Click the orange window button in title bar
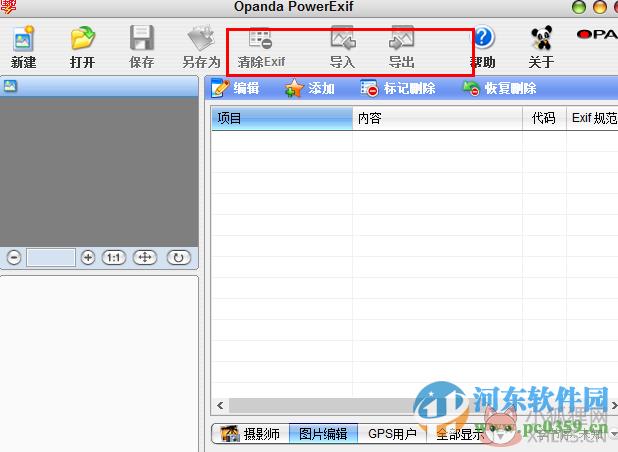The image size is (618, 452). (600, 7)
